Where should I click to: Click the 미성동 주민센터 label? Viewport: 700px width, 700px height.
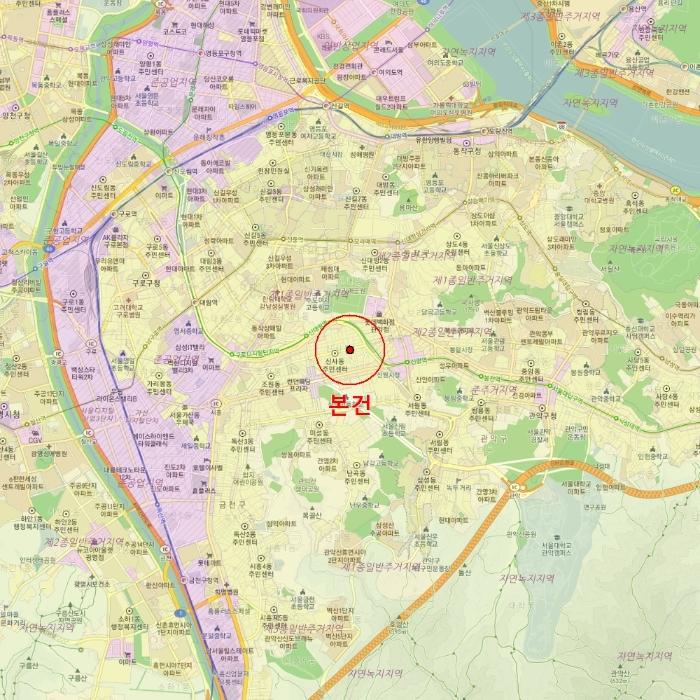coord(319,437)
